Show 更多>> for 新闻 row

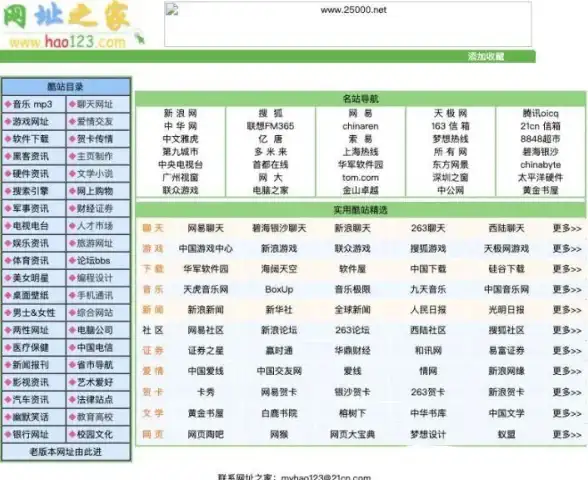point(567,310)
